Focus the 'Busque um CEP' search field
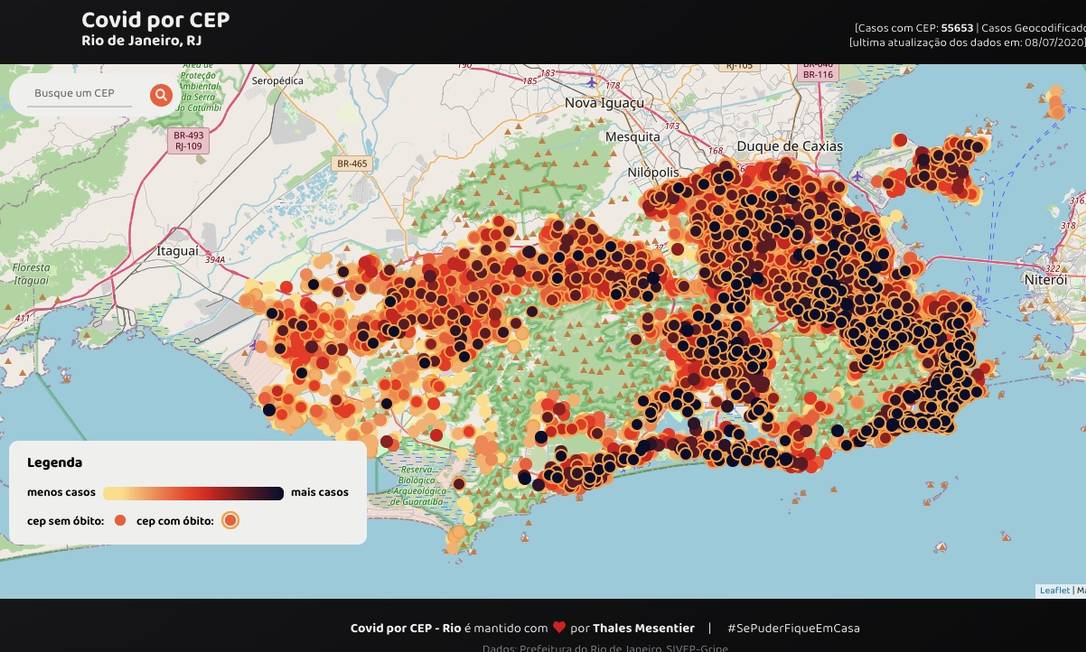Screen dimensions: 1086x652 [78, 94]
